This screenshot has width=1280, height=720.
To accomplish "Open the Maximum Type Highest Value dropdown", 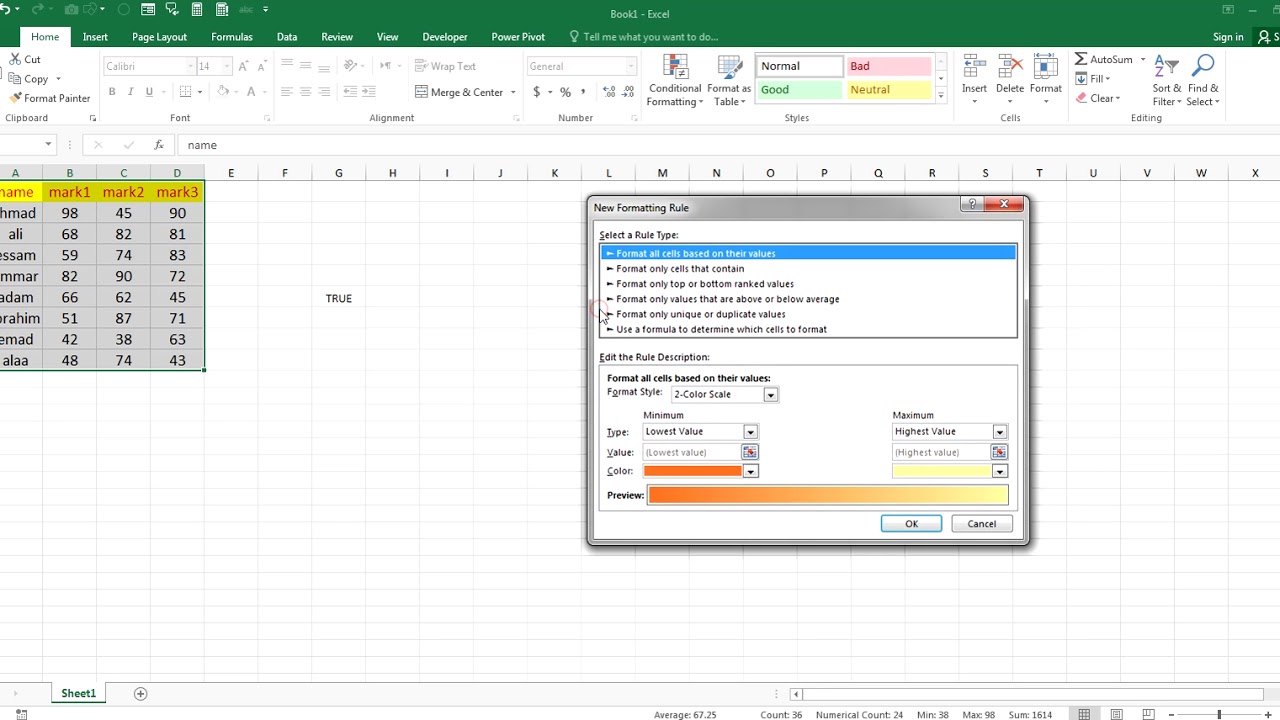I will 999,432.
